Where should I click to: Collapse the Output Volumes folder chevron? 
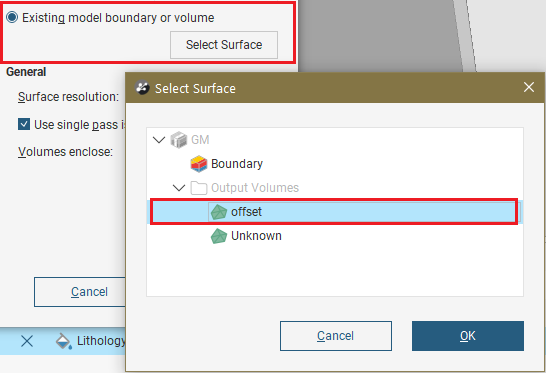click(x=179, y=188)
